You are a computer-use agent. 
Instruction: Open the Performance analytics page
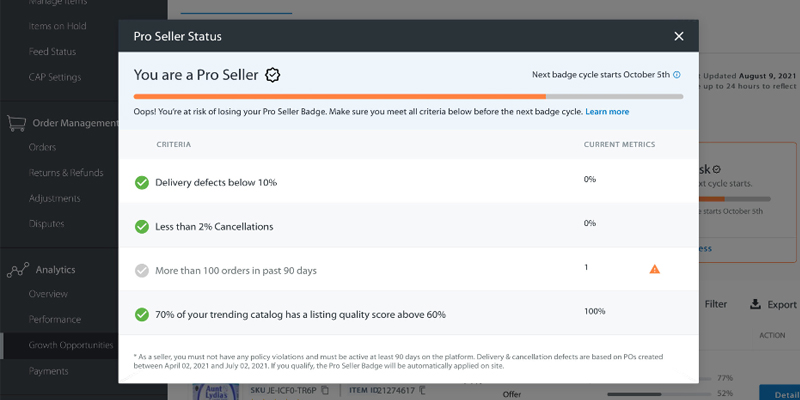coord(55,320)
